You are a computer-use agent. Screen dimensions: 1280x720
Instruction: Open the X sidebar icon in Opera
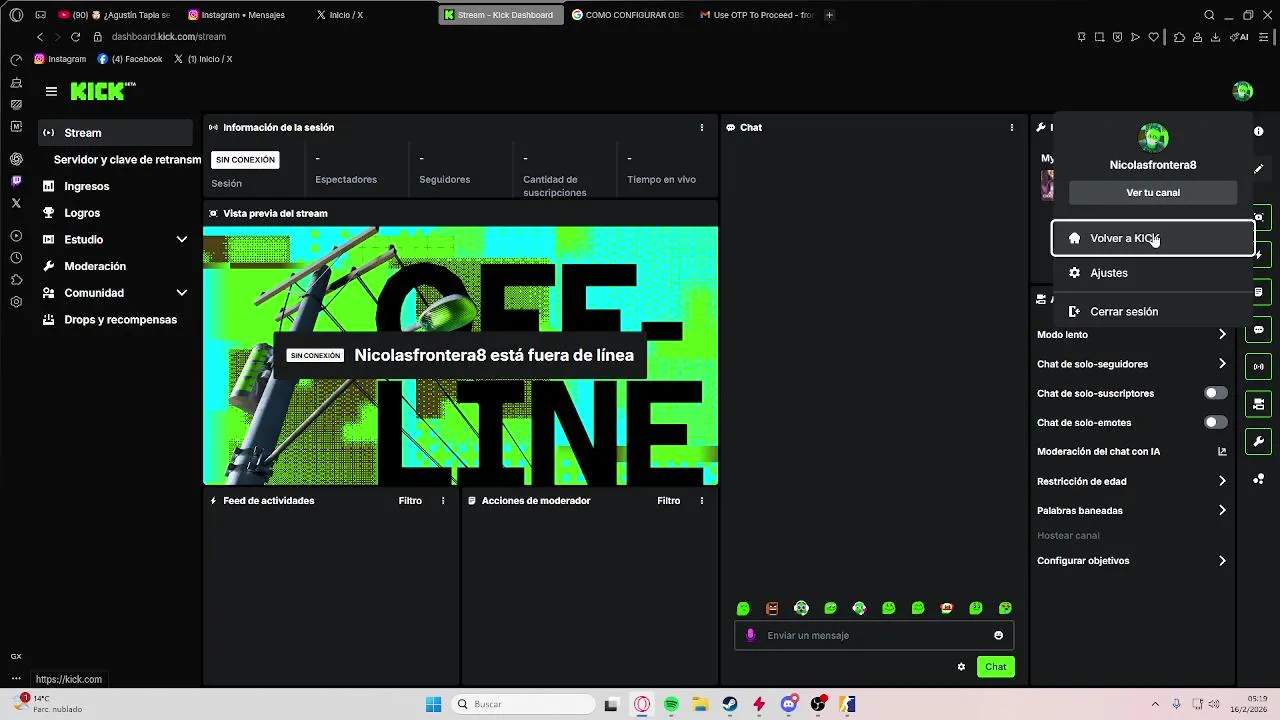pos(16,203)
